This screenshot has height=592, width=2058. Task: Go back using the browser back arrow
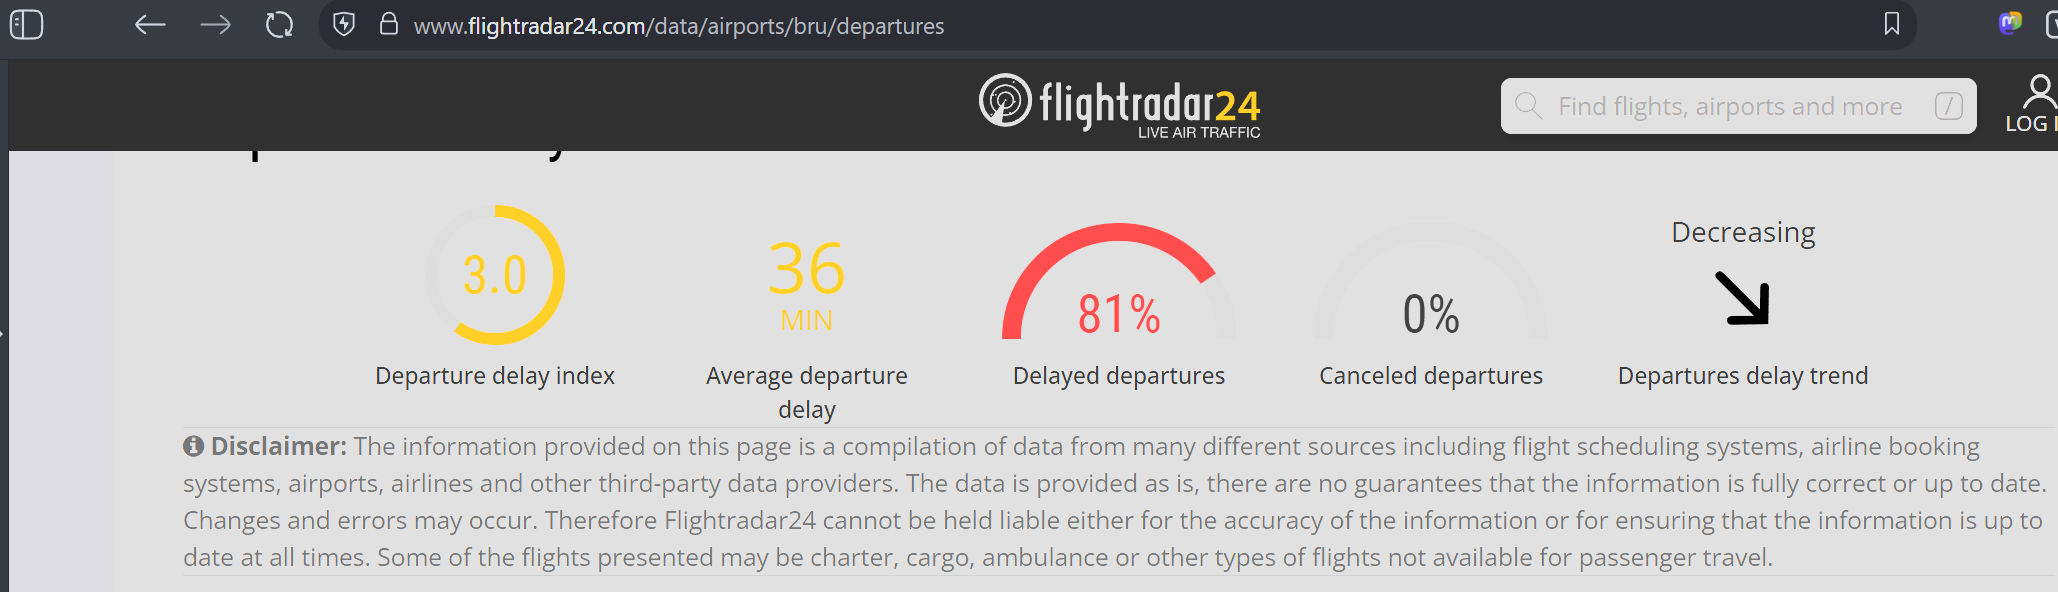tap(150, 25)
